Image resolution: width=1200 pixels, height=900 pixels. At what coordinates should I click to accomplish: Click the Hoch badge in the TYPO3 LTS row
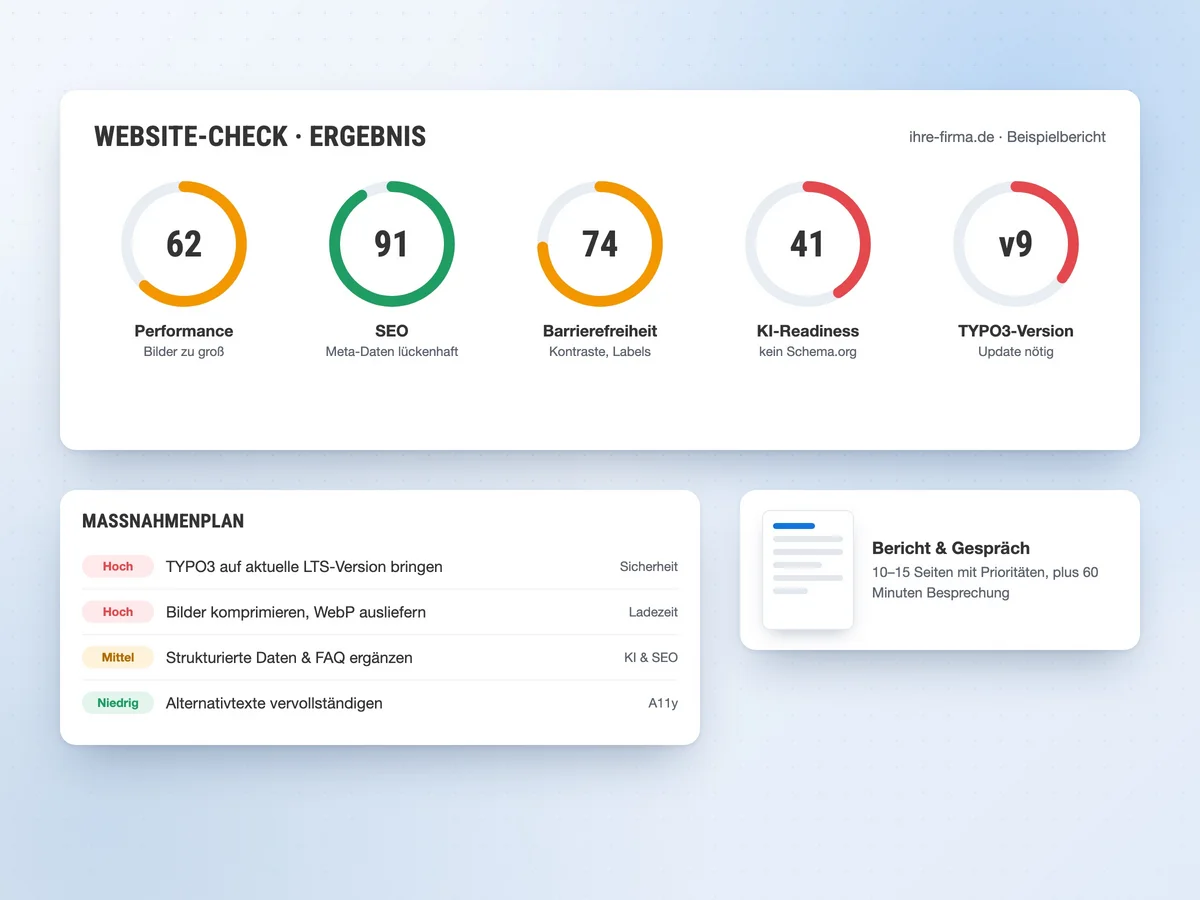(118, 566)
